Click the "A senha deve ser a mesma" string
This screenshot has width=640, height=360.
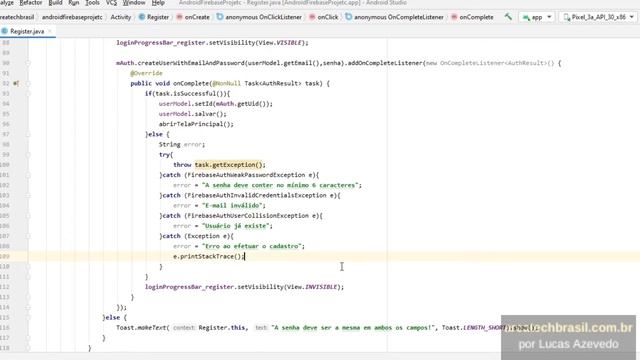pyautogui.click(x=354, y=327)
